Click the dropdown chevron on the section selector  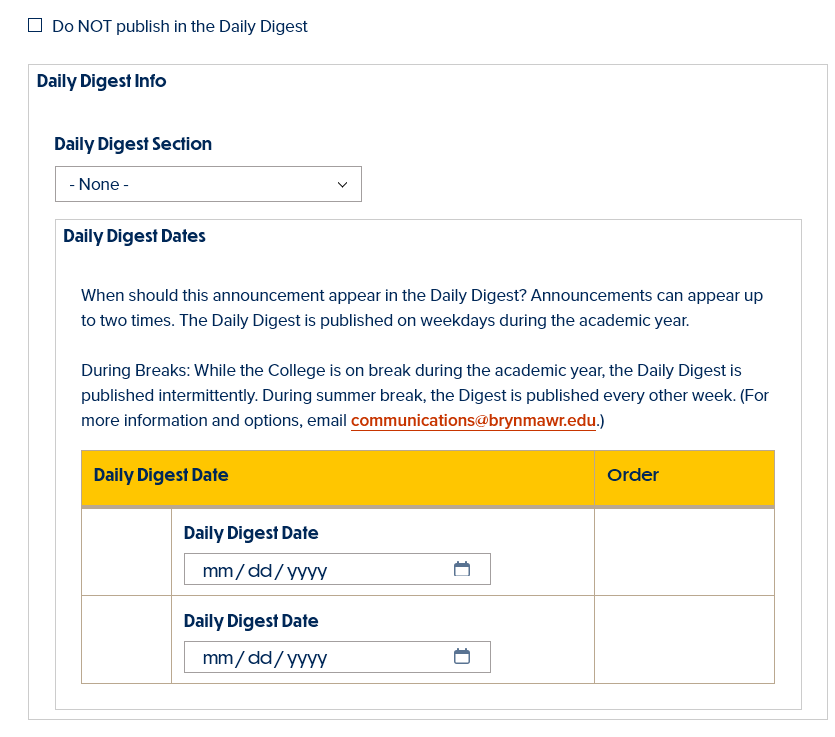[344, 184]
